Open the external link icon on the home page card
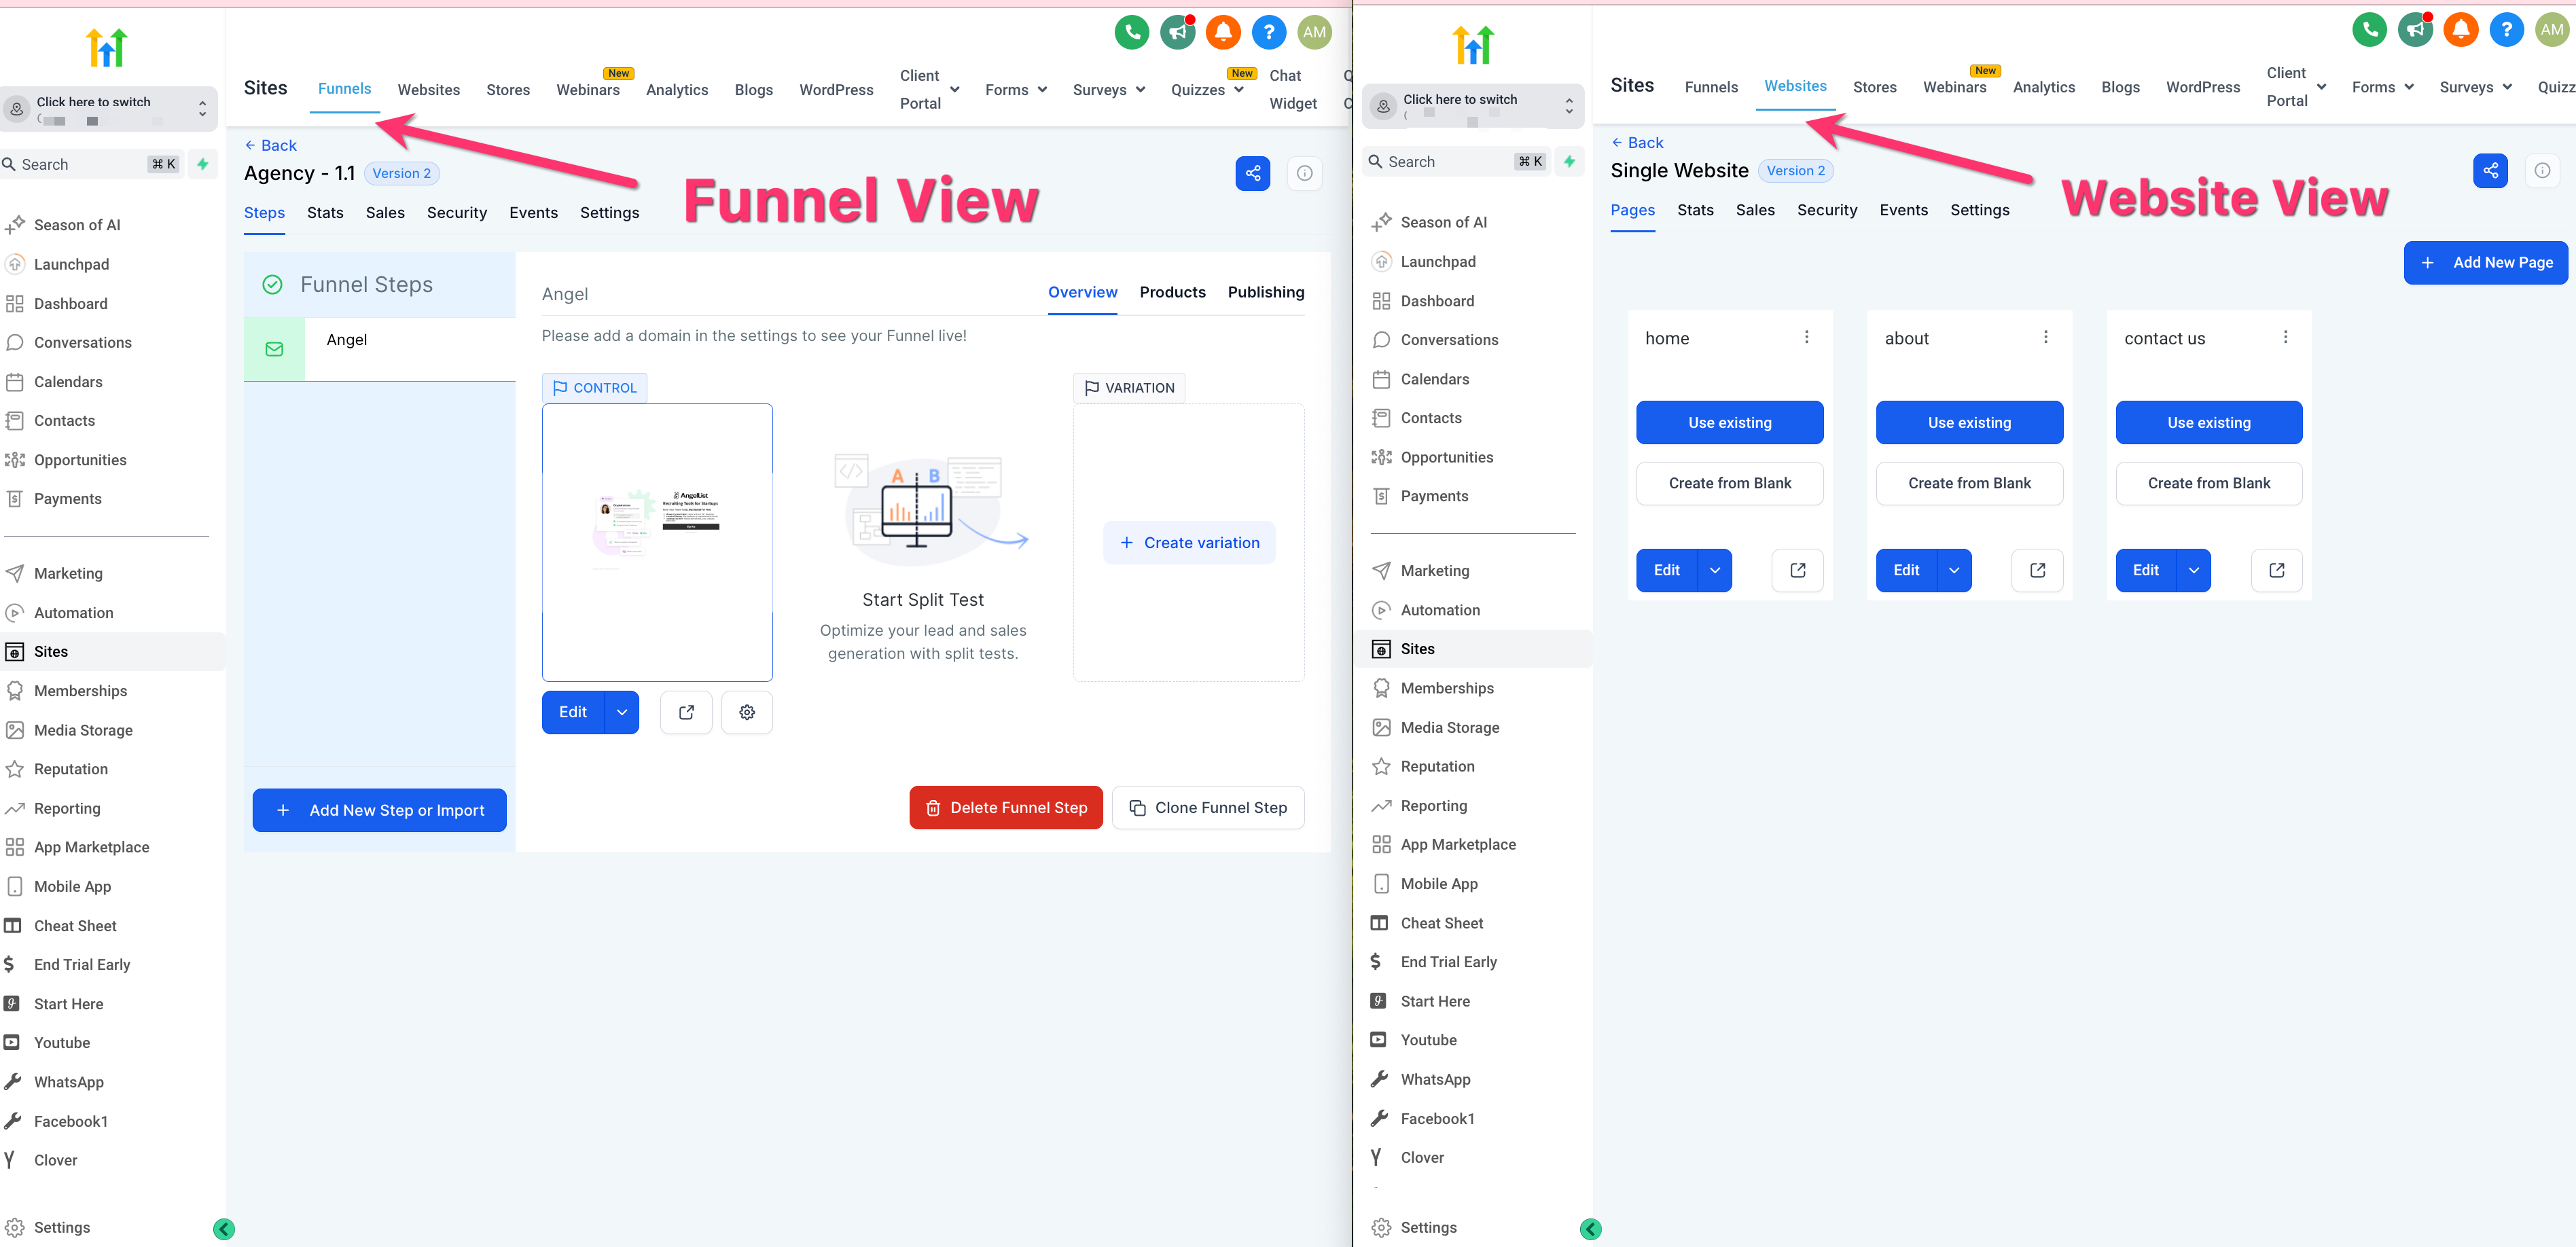 pos(1797,570)
